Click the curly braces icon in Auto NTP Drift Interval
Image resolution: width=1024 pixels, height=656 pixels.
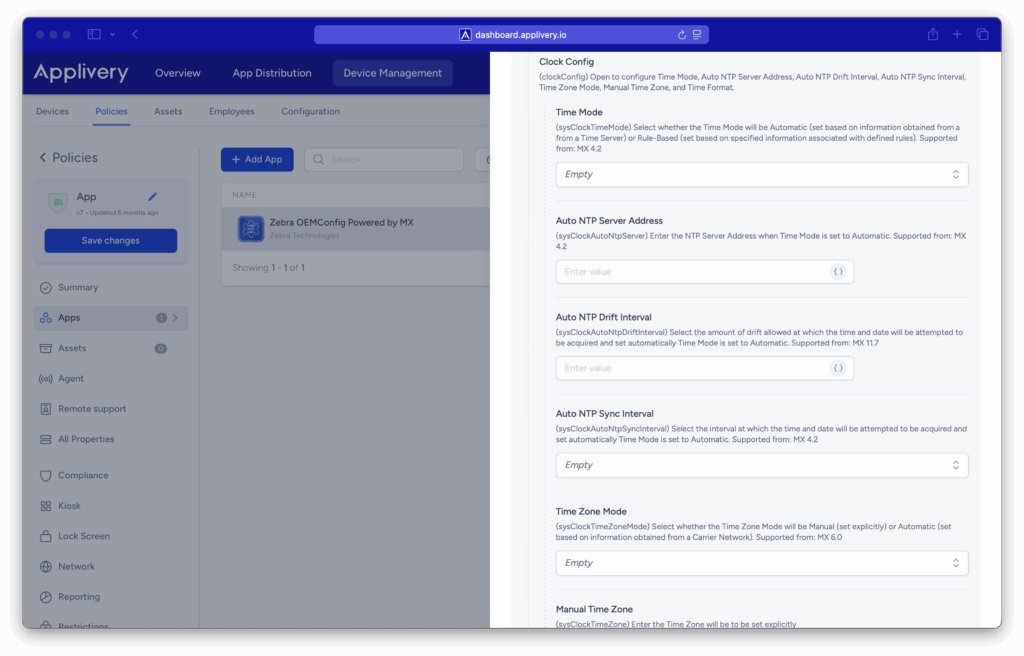838,368
